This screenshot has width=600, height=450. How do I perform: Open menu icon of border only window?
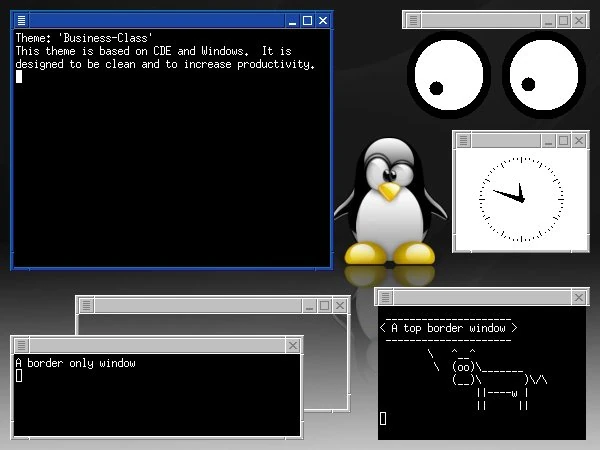tap(21, 346)
